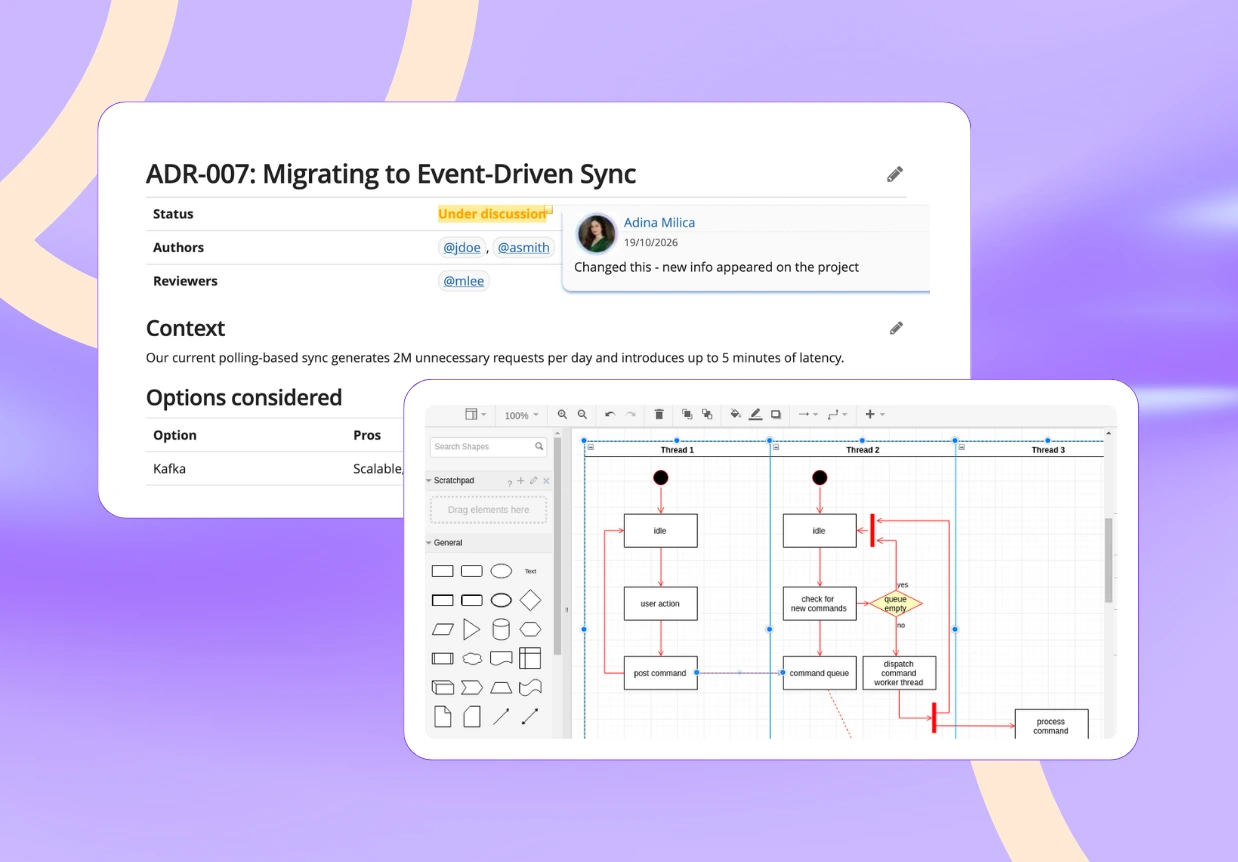Edit the Scratchpad with pencil icon
1238x862 pixels.
(x=533, y=481)
